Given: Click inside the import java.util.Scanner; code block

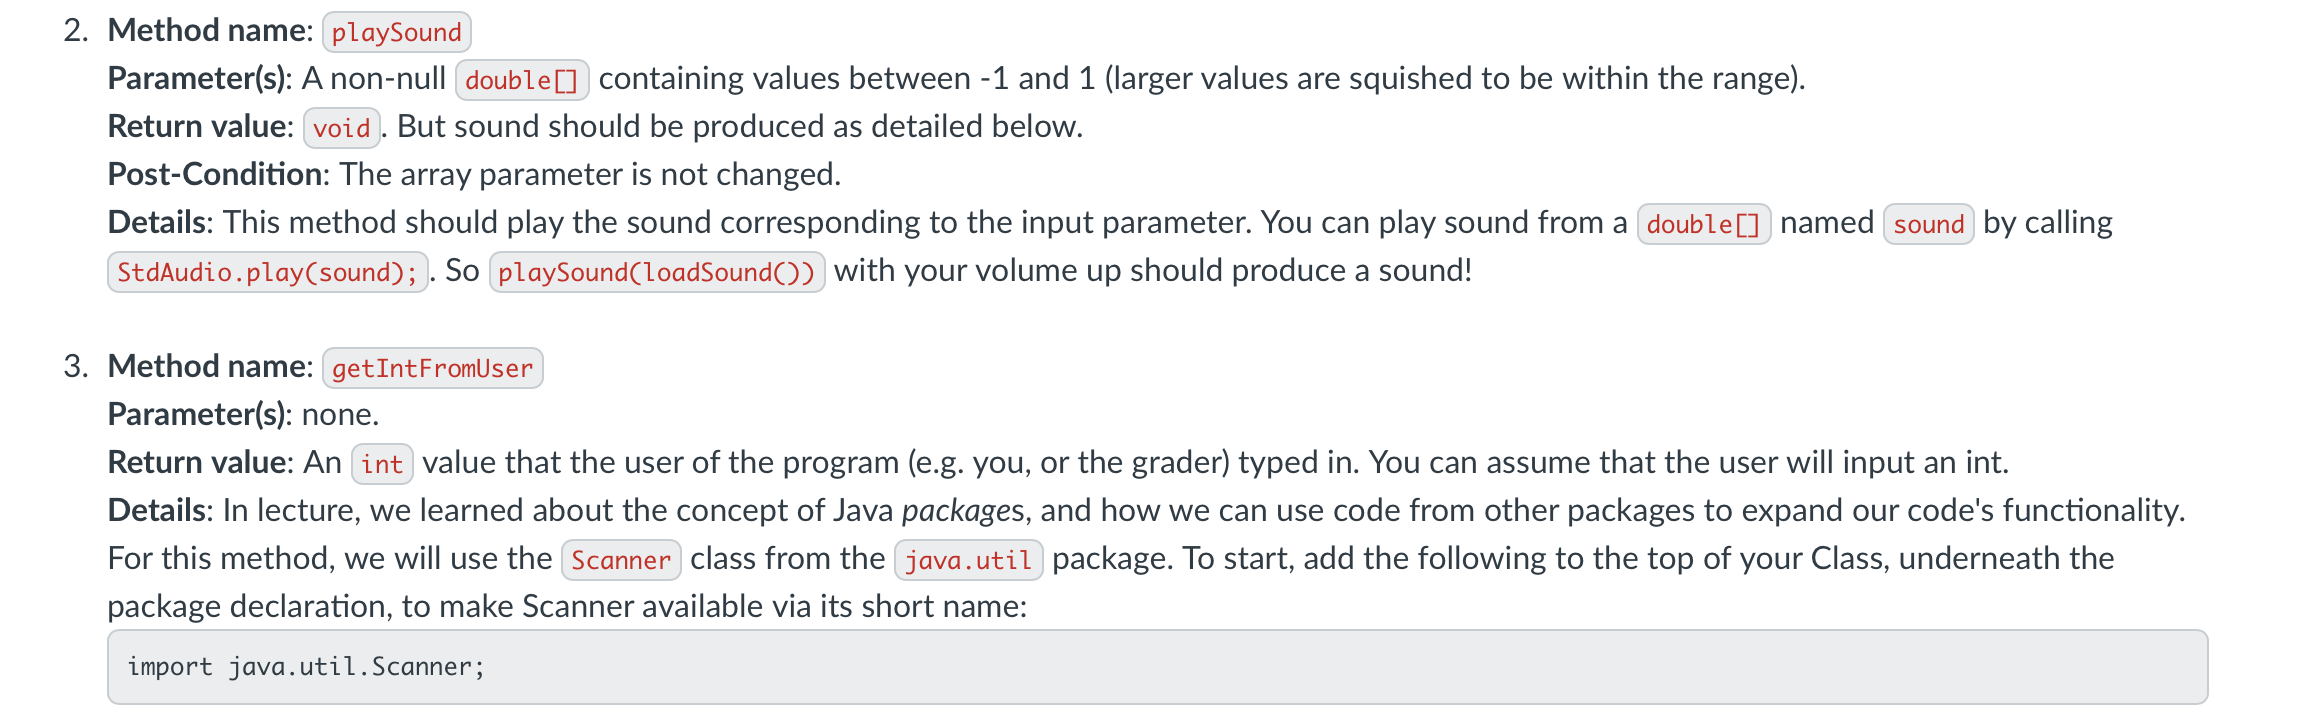Looking at the screenshot, I should click(1157, 667).
